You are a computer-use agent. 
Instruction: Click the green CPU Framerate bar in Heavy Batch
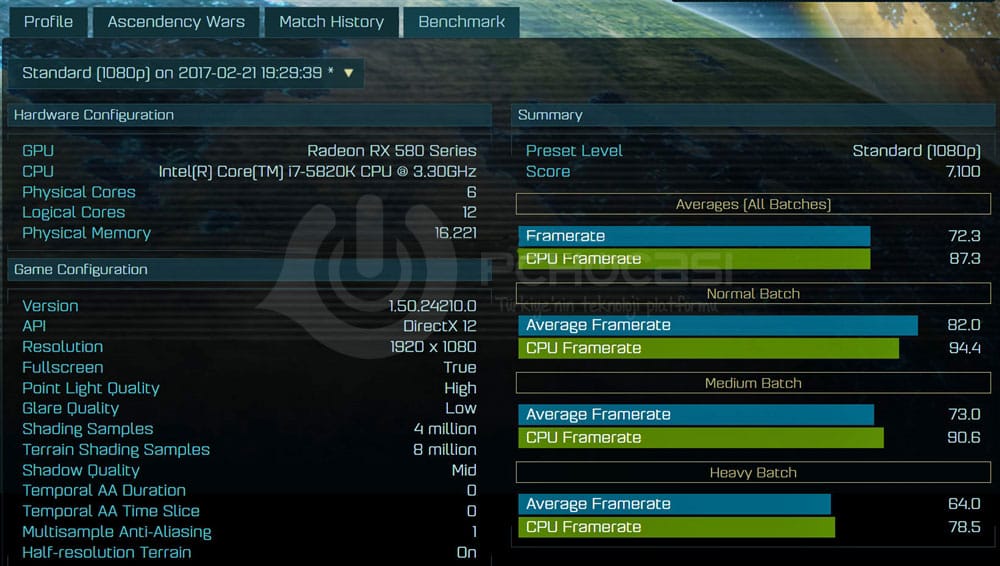[x=676, y=527]
